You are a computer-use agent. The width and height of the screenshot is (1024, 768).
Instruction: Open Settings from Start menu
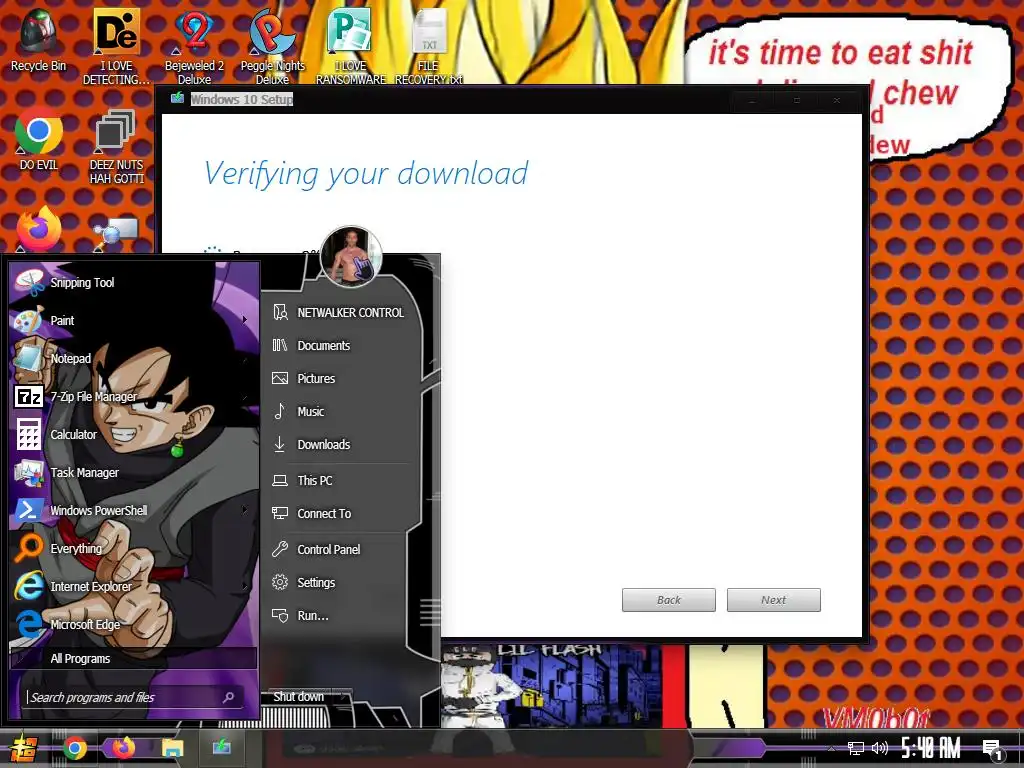(339, 583)
